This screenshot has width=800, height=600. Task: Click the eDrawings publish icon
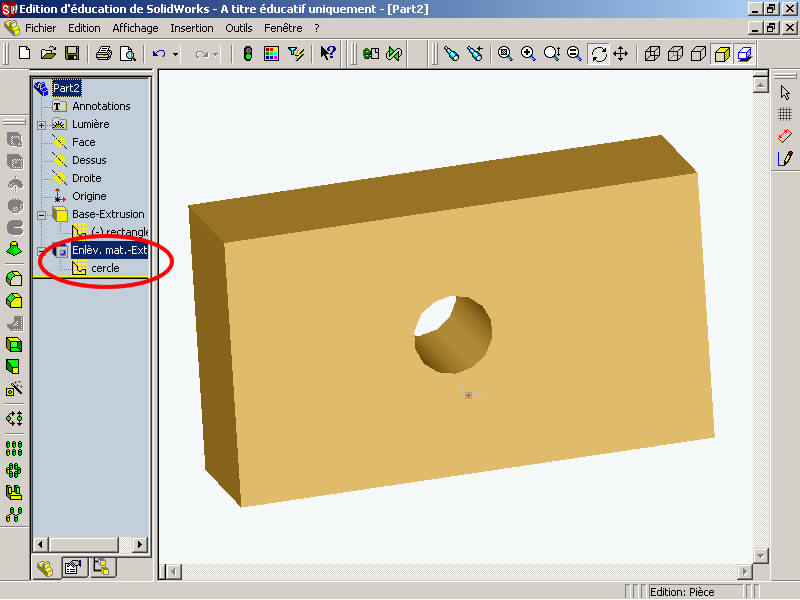371,53
